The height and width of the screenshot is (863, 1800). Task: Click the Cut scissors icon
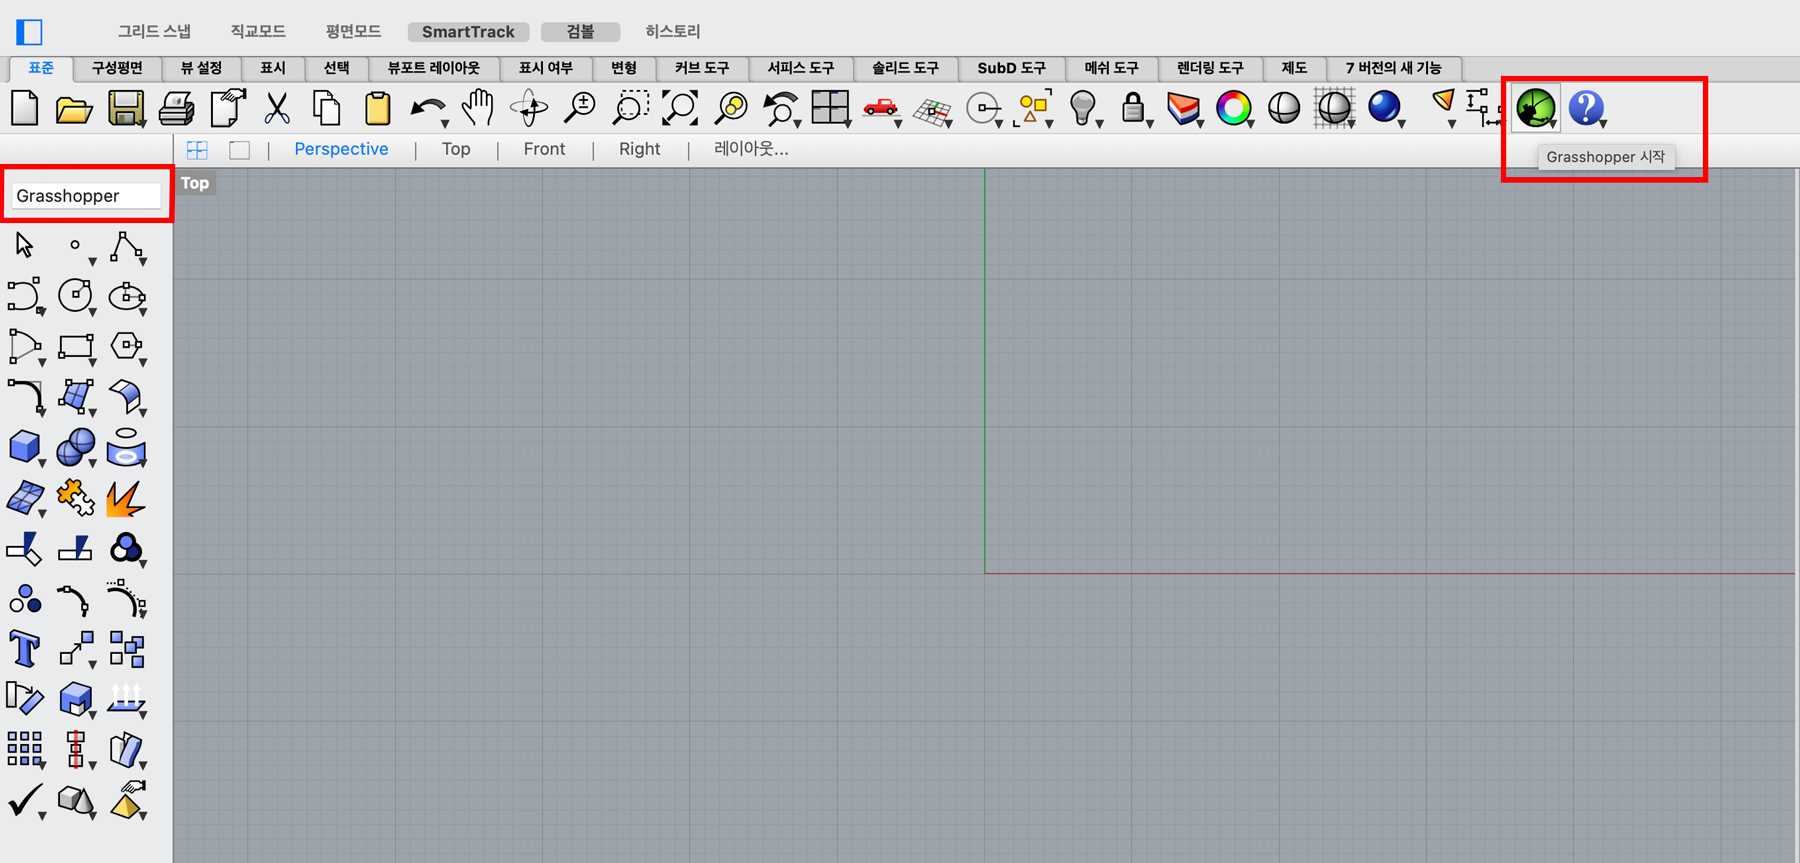point(276,107)
